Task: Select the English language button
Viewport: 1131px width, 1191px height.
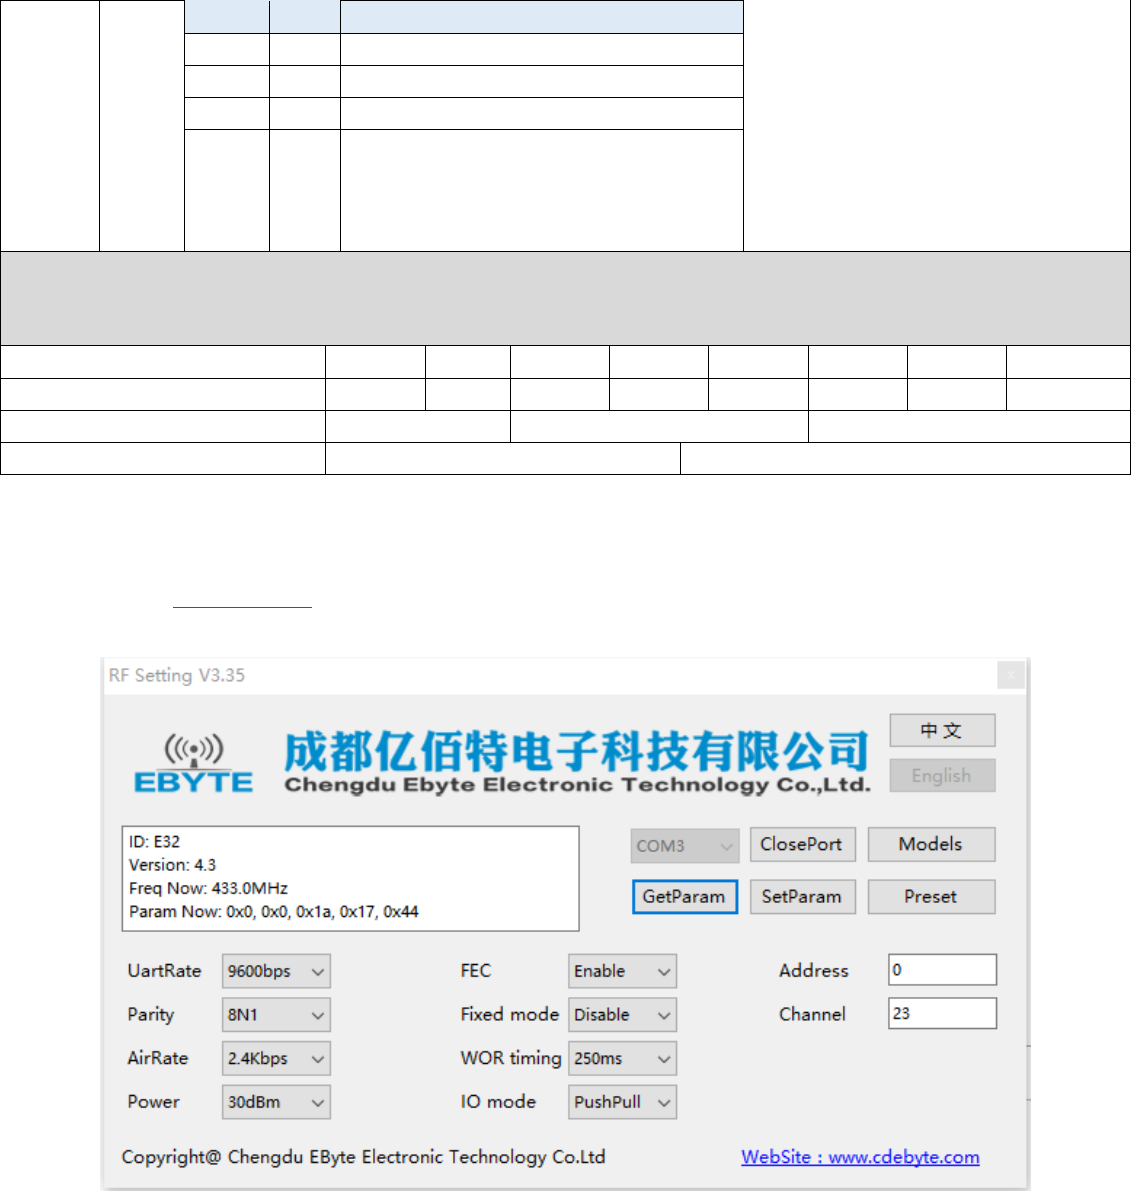Action: (x=942, y=776)
